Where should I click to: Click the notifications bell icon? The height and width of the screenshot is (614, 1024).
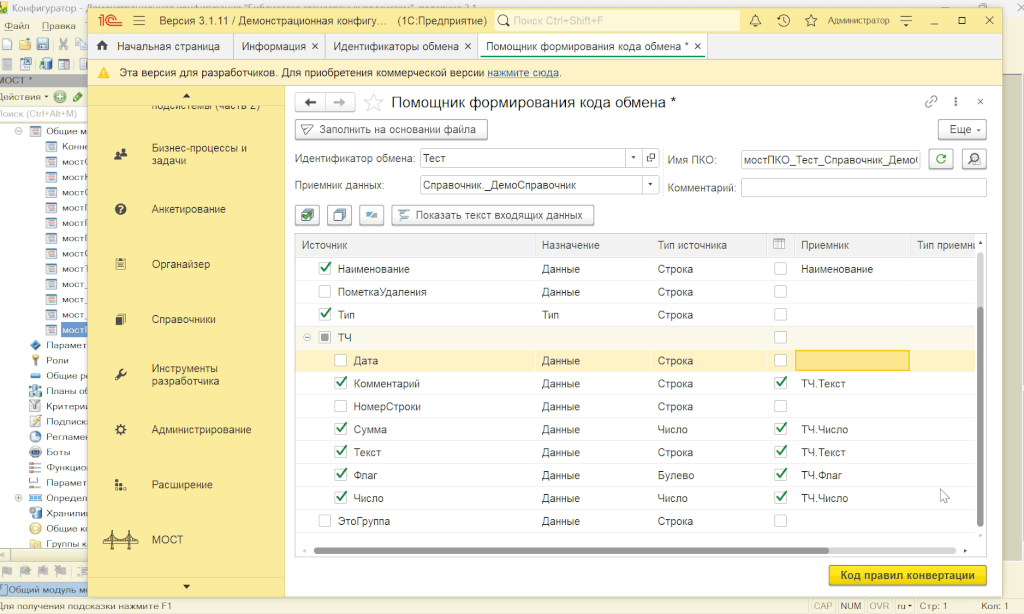pos(755,20)
